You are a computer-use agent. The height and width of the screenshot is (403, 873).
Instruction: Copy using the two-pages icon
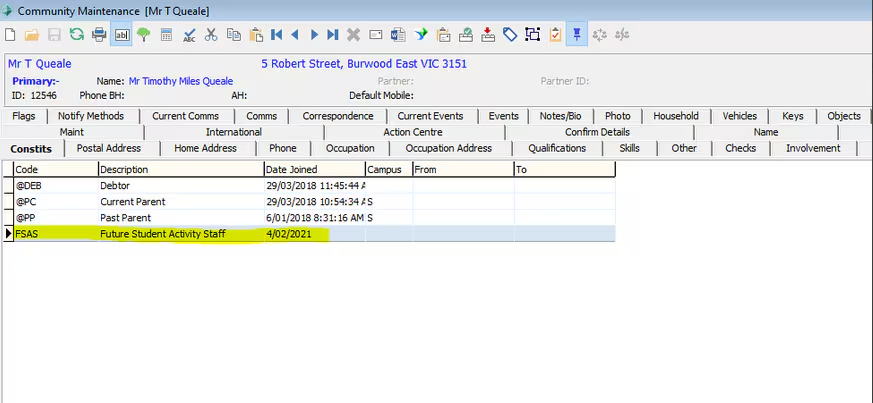pyautogui.click(x=233, y=35)
